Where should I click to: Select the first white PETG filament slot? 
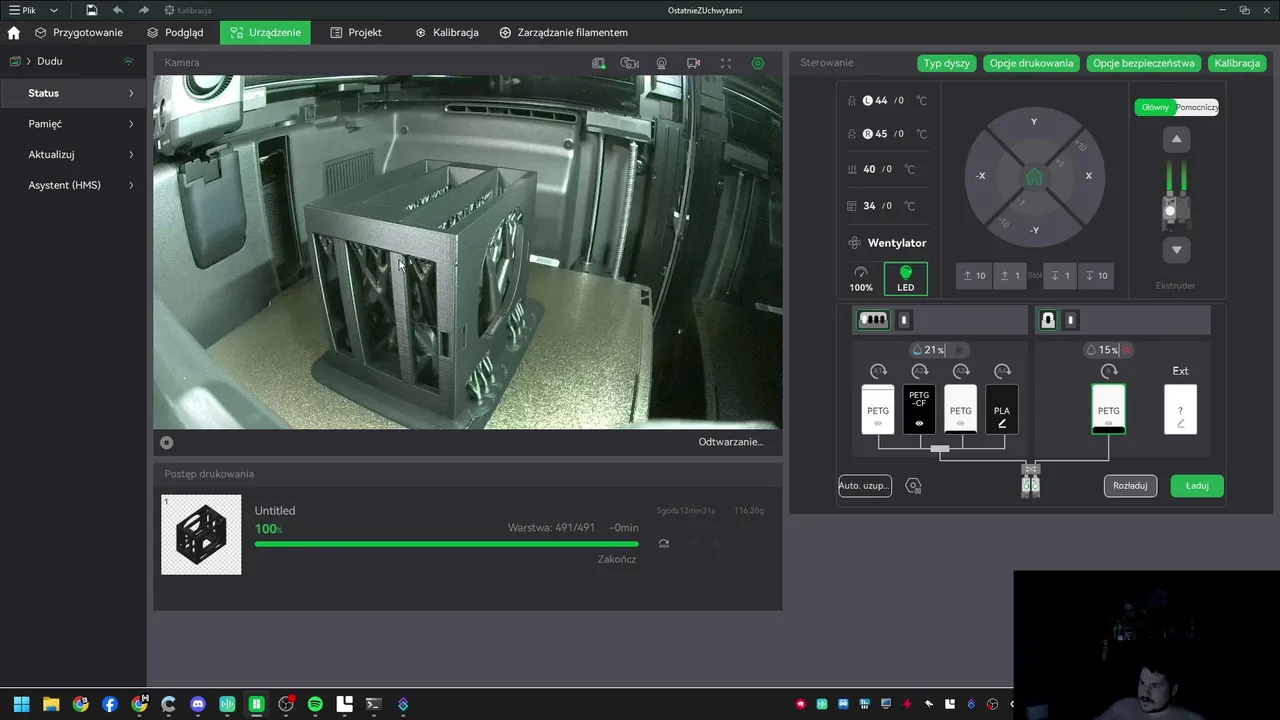click(878, 410)
